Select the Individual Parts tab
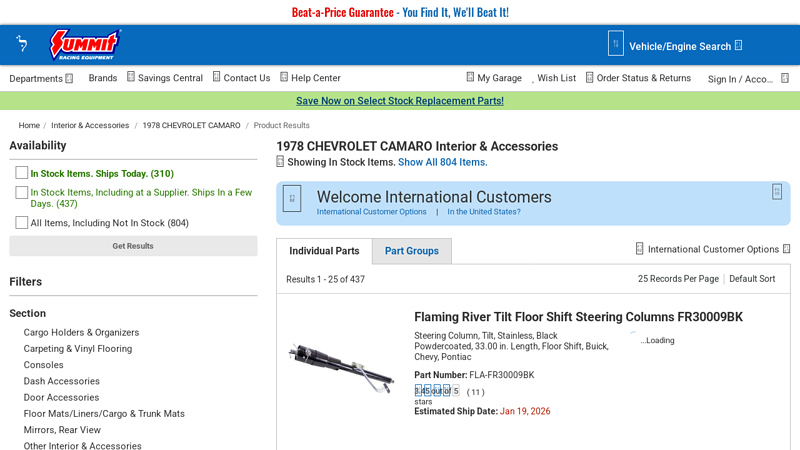This screenshot has height=450, width=800. (x=324, y=251)
